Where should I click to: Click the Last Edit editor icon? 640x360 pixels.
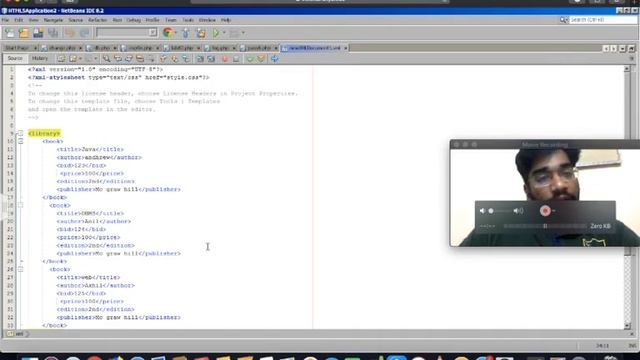(61, 59)
